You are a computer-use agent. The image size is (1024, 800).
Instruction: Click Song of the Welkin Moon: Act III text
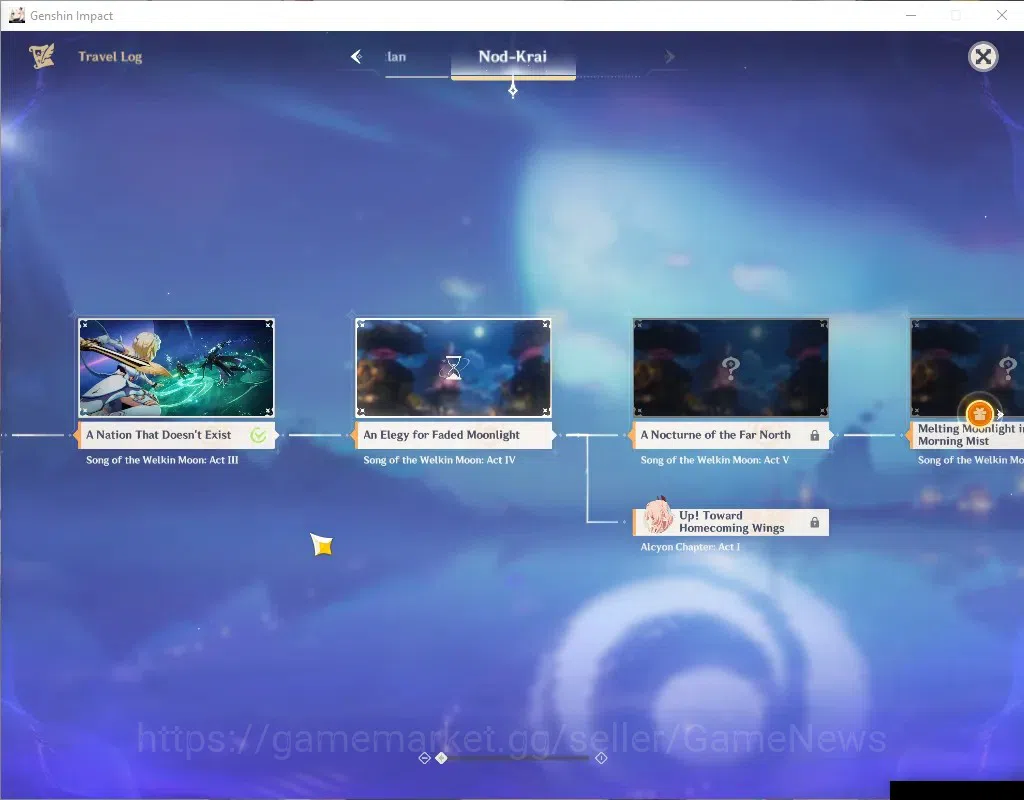(x=162, y=460)
